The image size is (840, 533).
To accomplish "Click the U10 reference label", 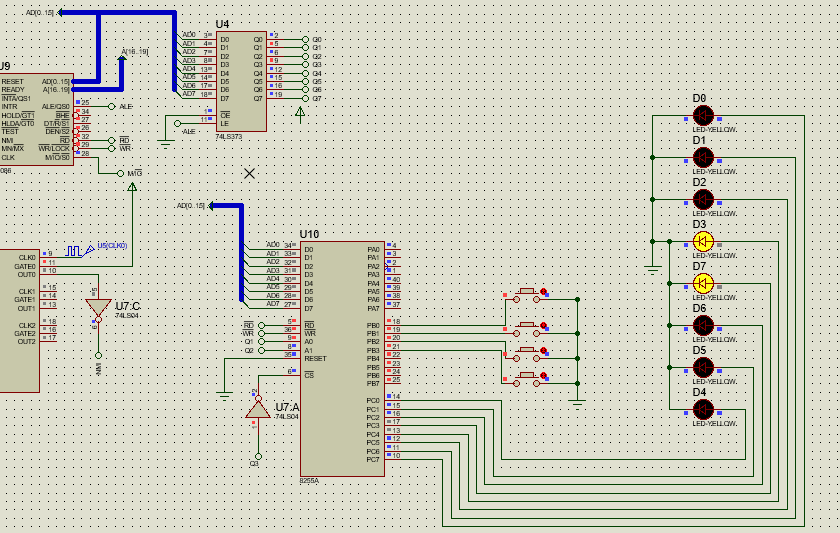I will pyautogui.click(x=309, y=234).
